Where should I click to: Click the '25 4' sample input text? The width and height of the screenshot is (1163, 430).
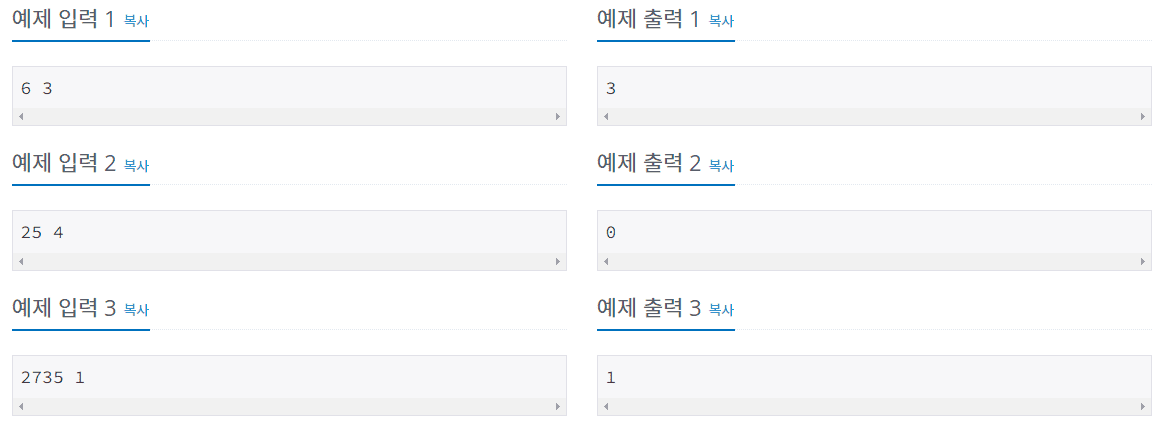click(x=42, y=233)
